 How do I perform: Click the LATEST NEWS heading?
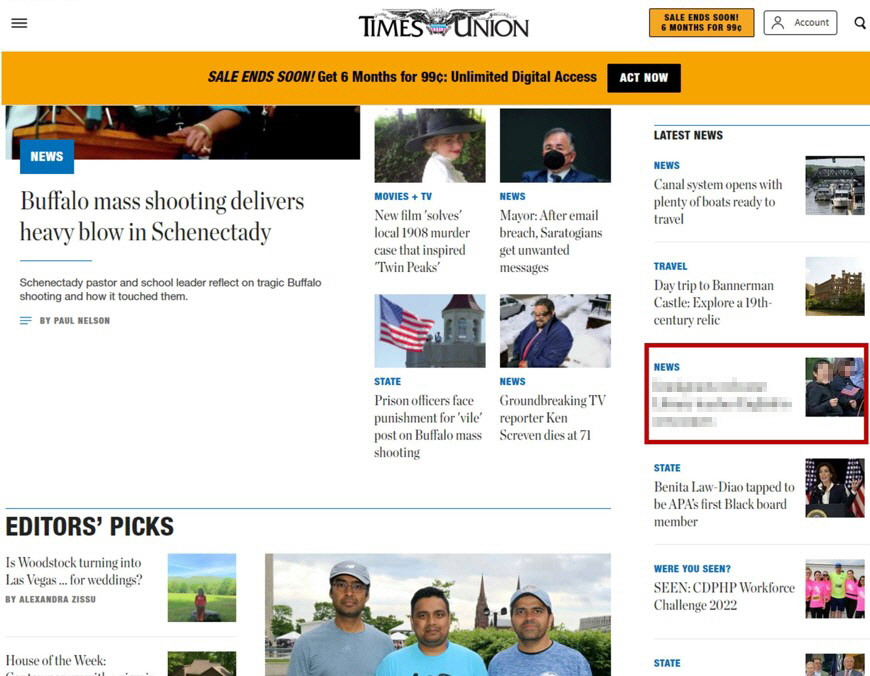(x=688, y=135)
